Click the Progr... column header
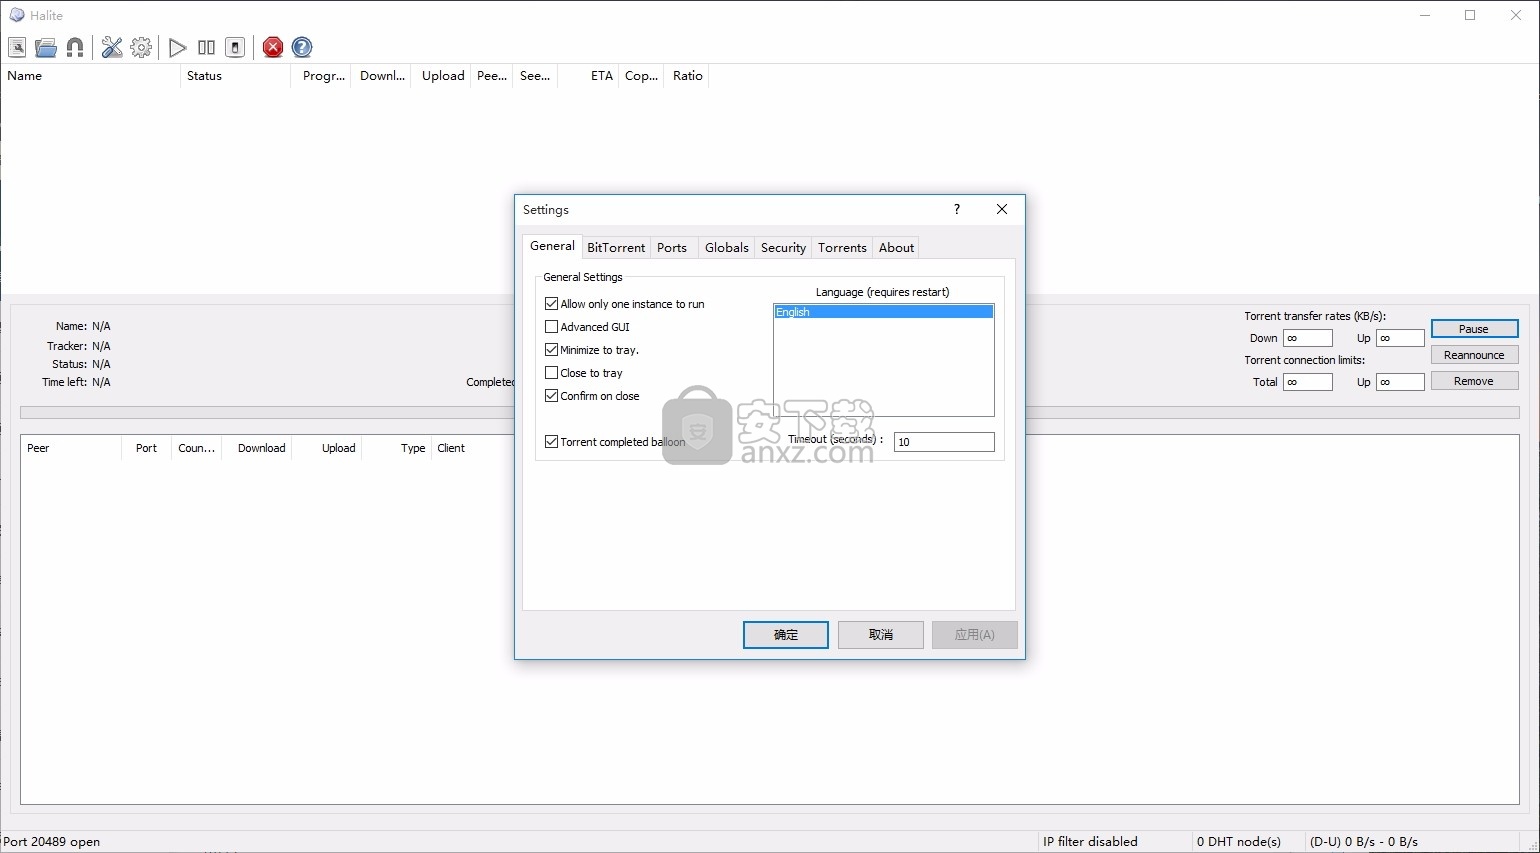The image size is (1540, 853). [322, 76]
